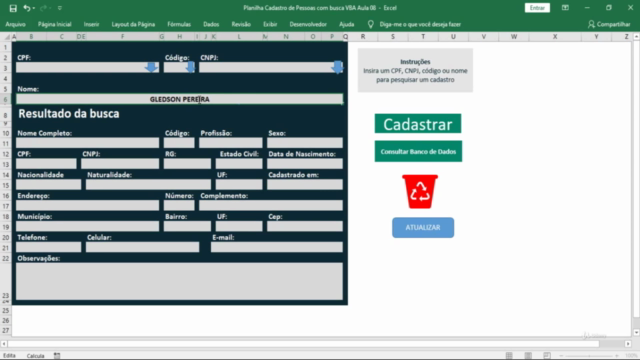This screenshot has width=640, height=360.
Task: Select the Celular field
Action: click(142, 247)
